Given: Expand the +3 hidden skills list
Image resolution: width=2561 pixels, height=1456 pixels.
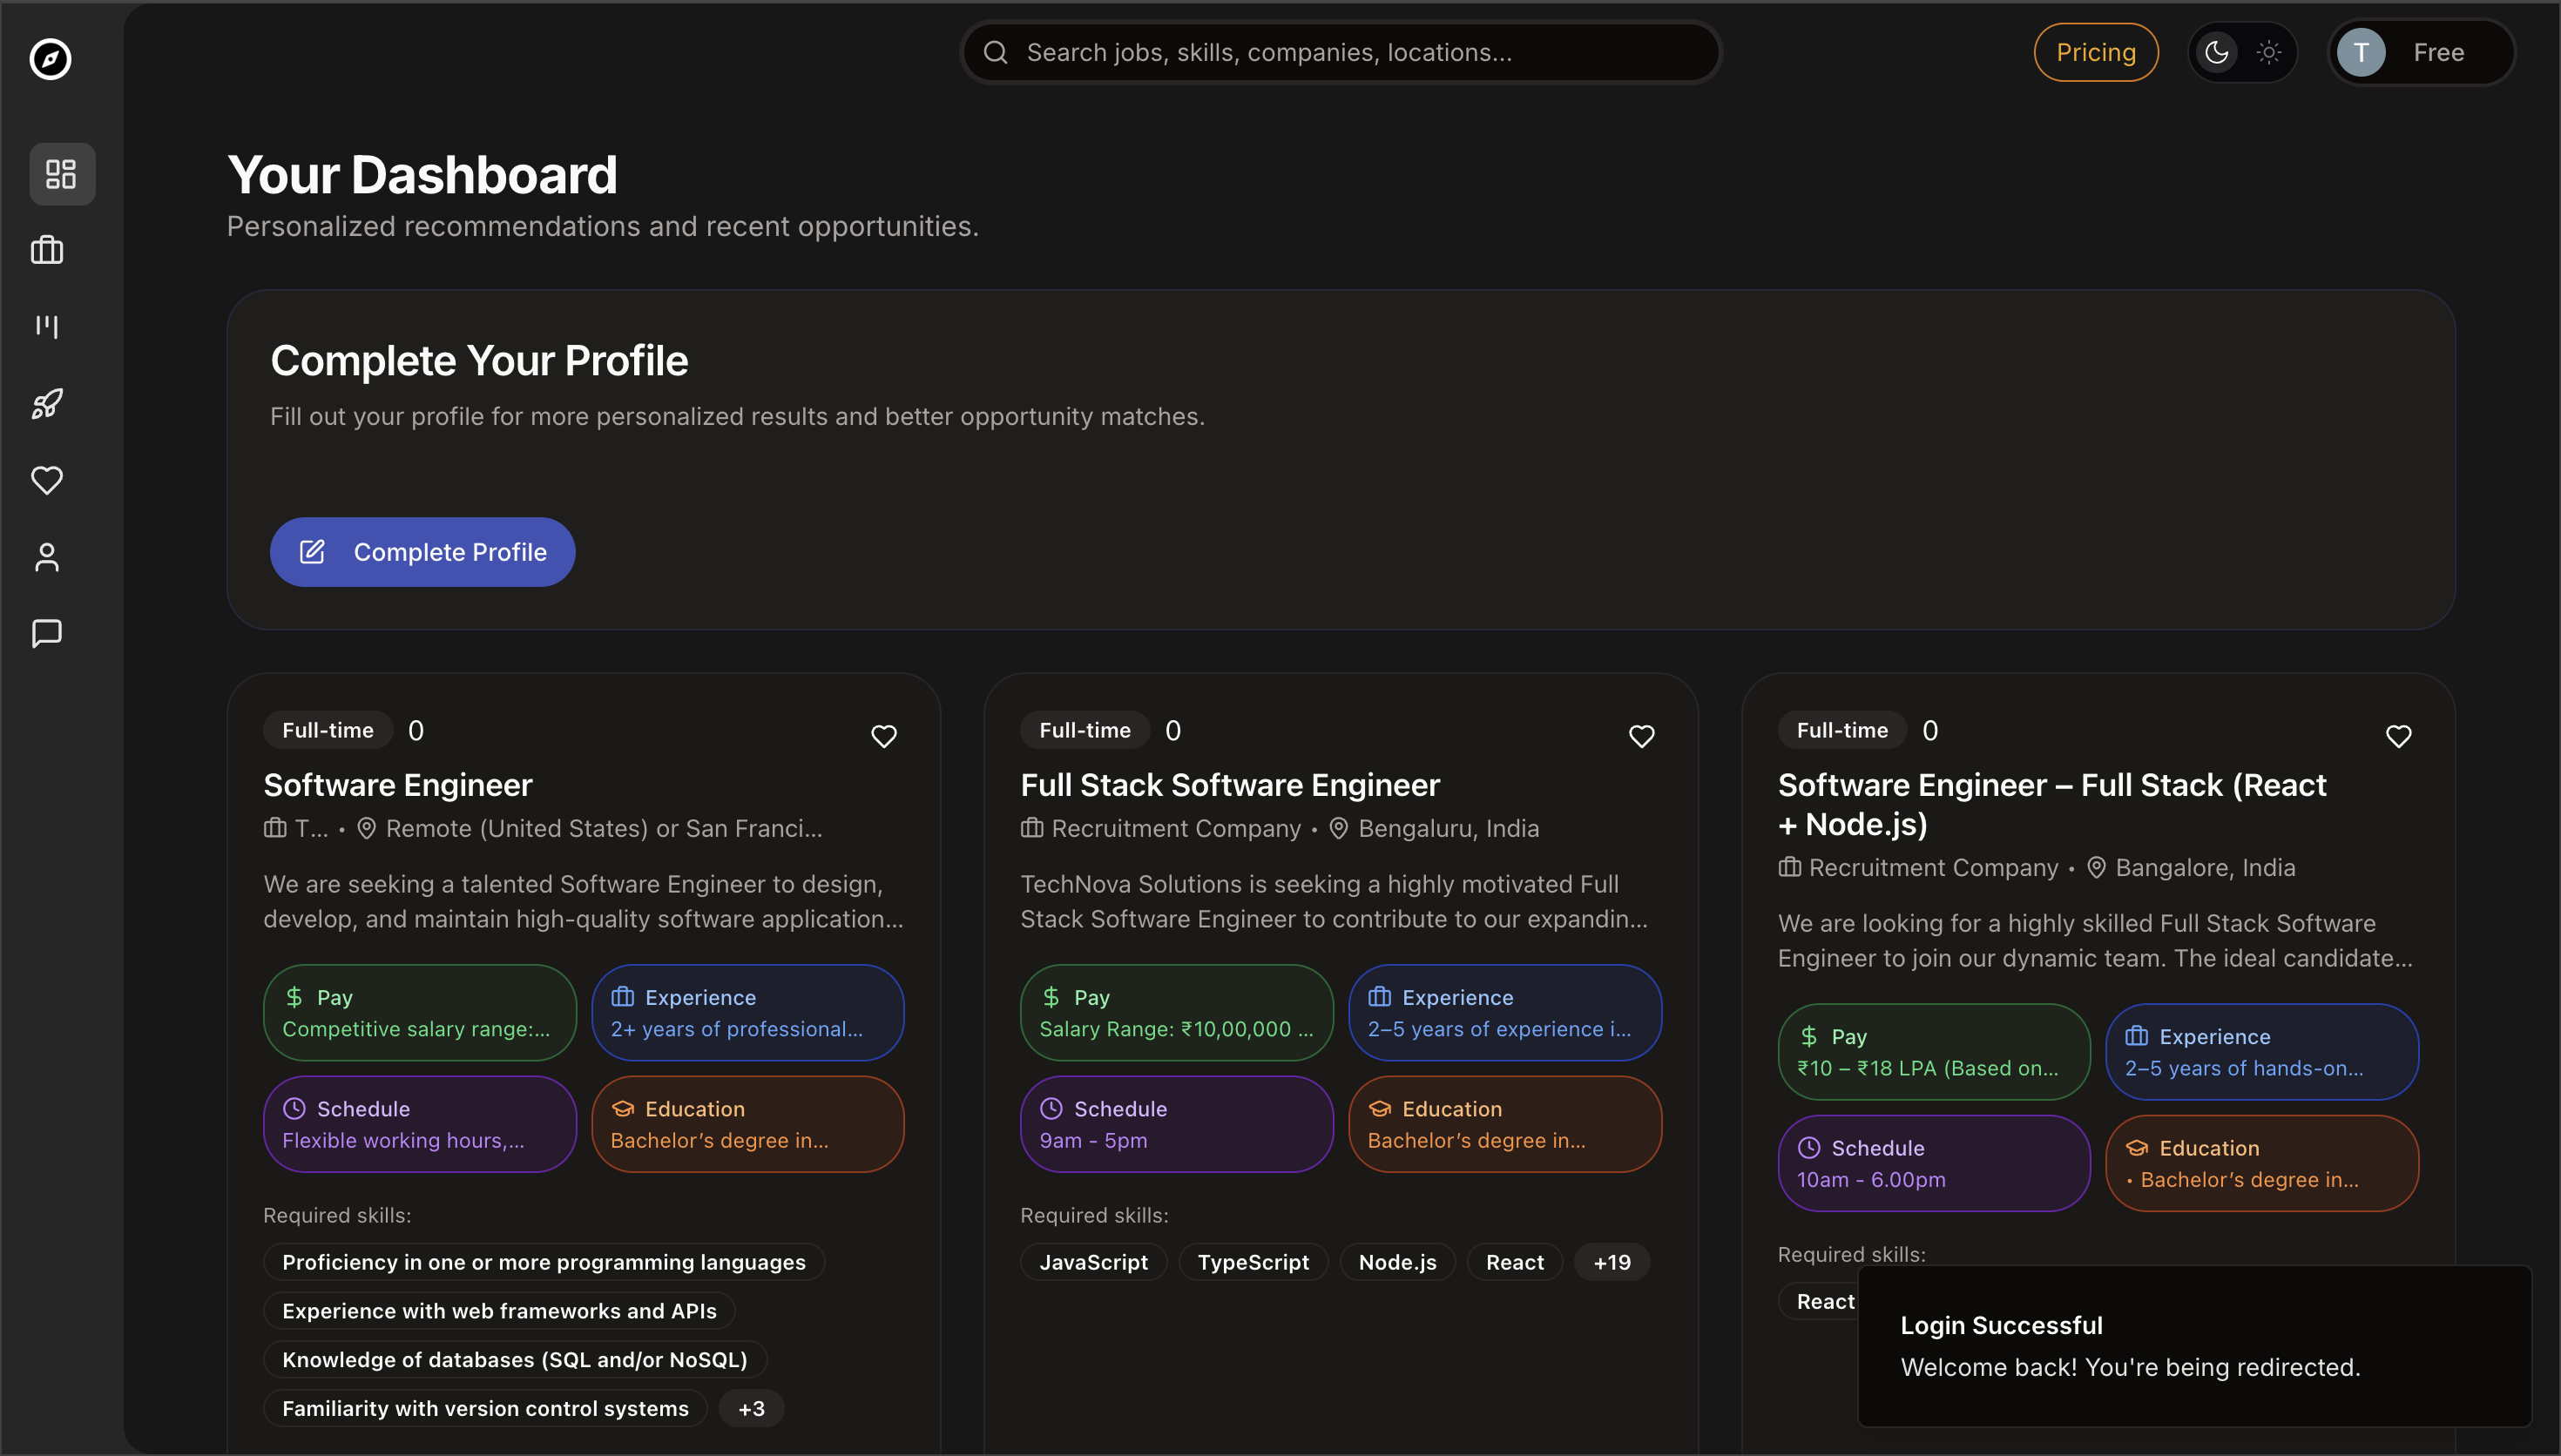Looking at the screenshot, I should point(751,1407).
